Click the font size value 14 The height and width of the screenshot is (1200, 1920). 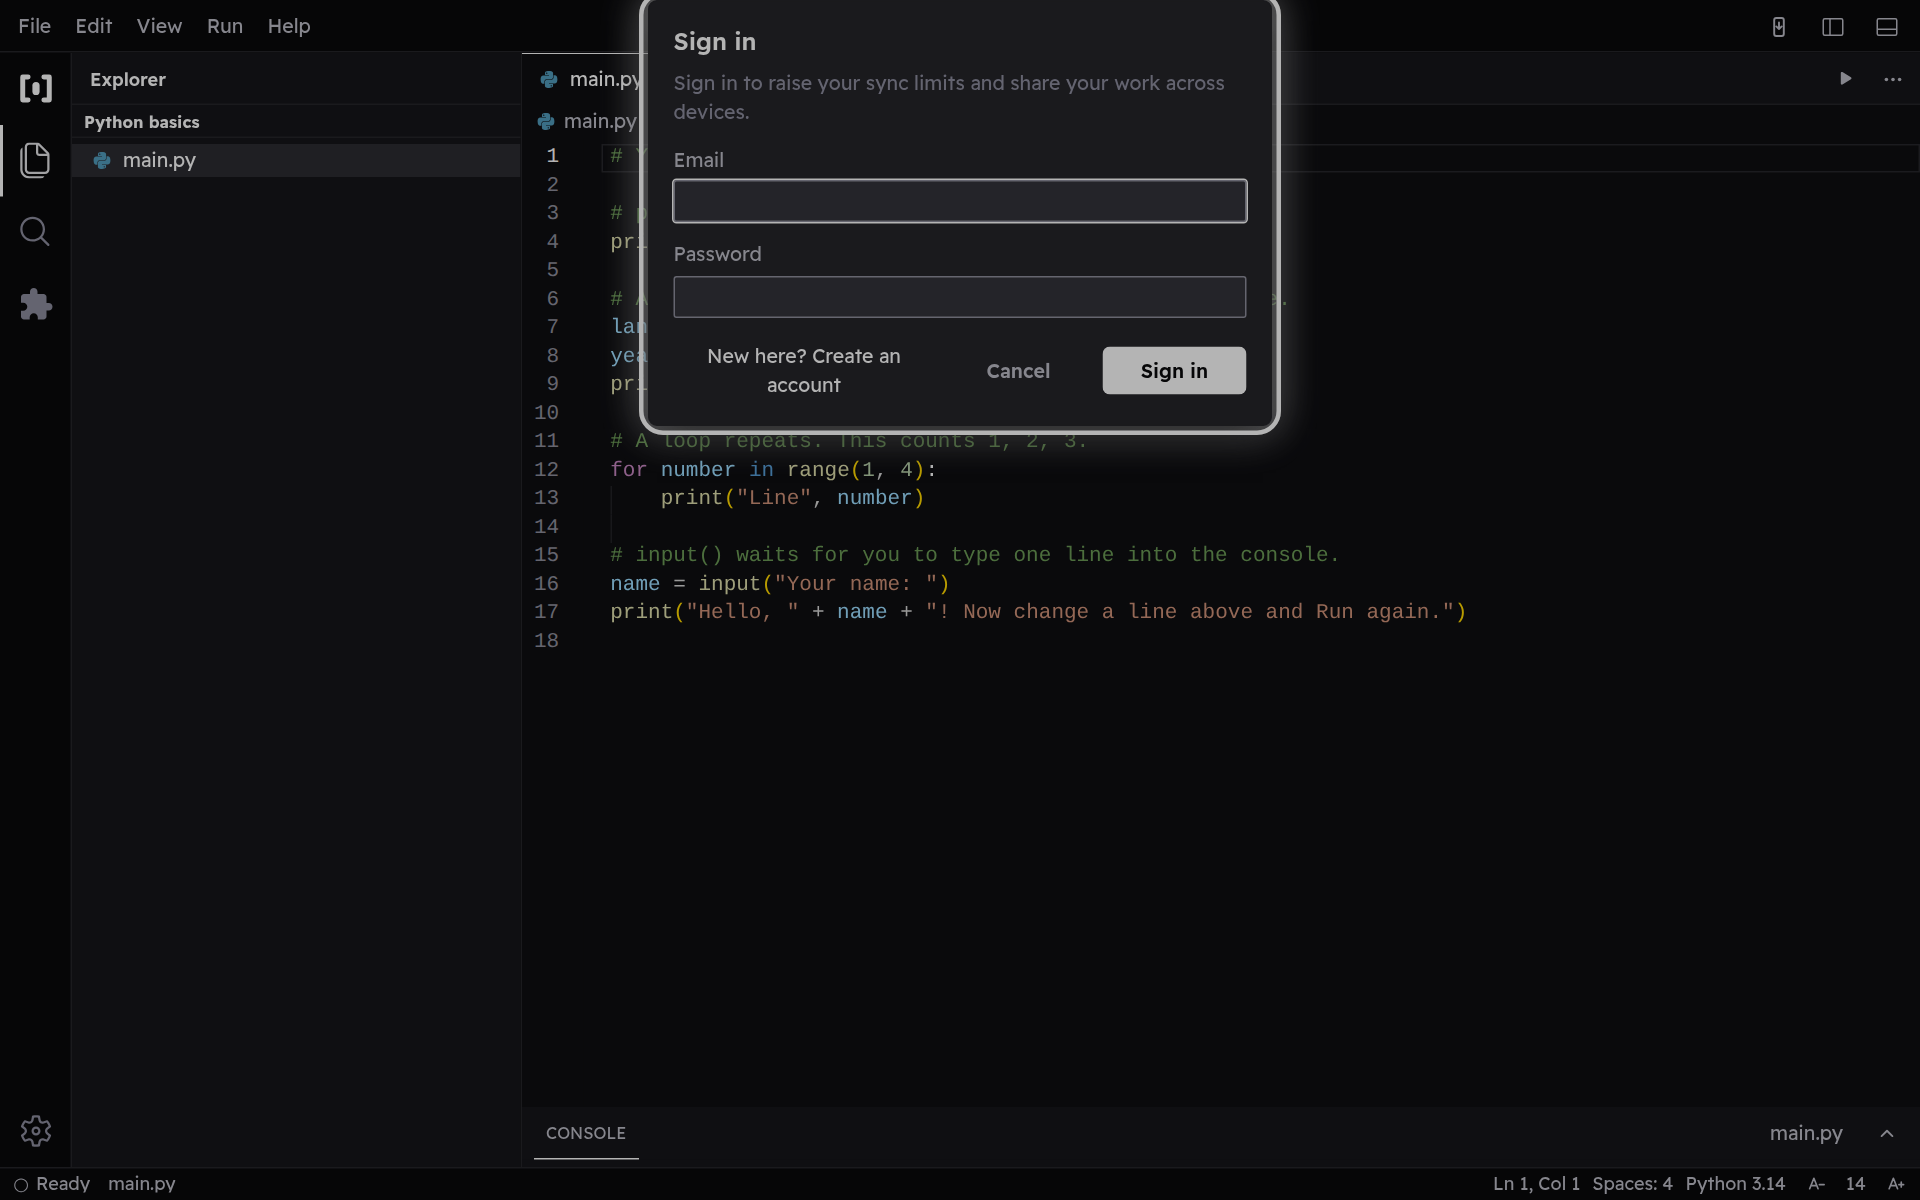(1855, 1184)
